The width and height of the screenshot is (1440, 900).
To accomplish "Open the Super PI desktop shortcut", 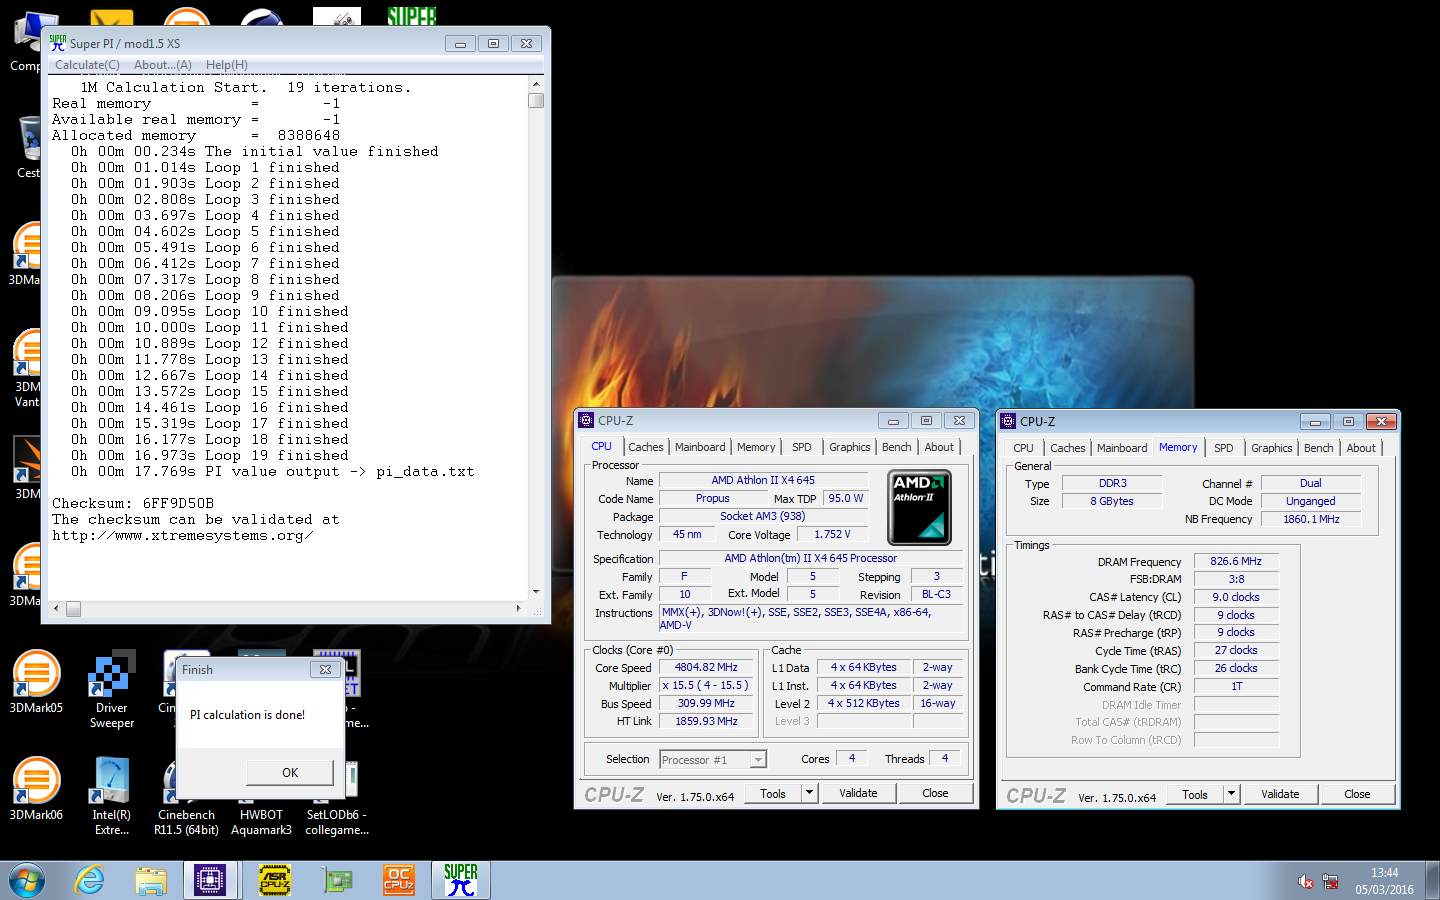I will [411, 15].
